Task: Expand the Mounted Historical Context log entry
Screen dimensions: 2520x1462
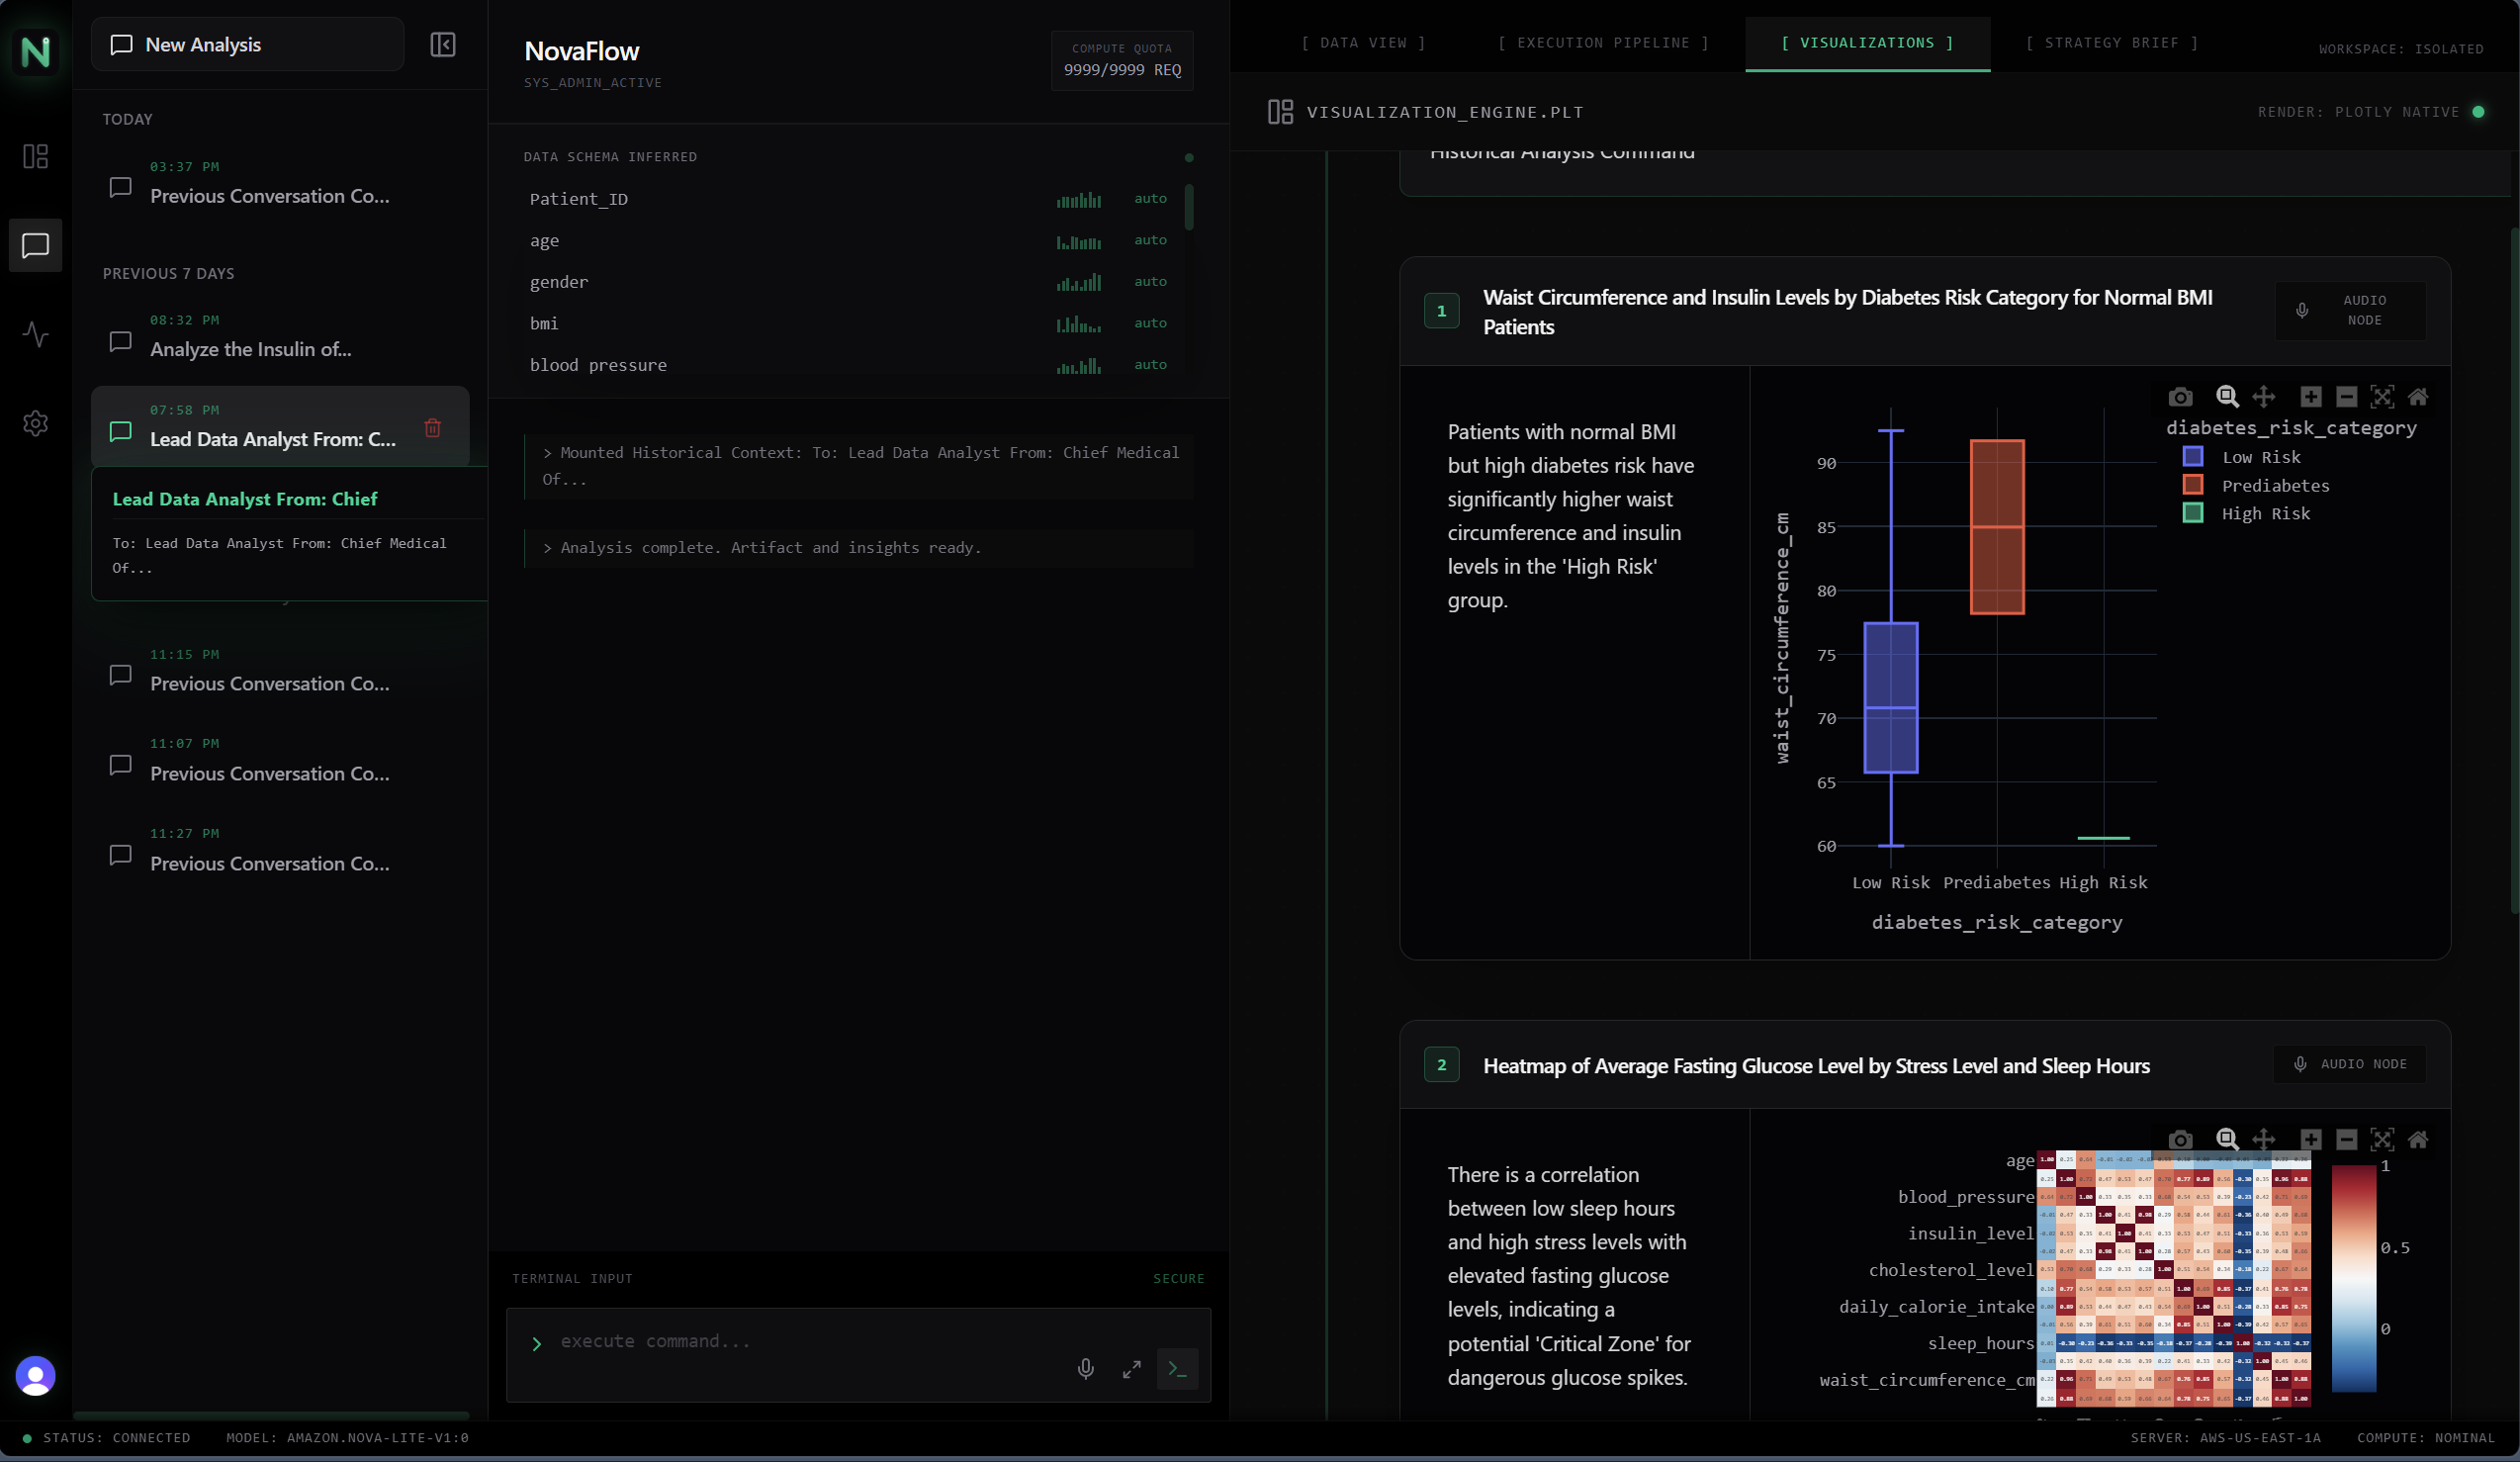Action: tap(859, 466)
